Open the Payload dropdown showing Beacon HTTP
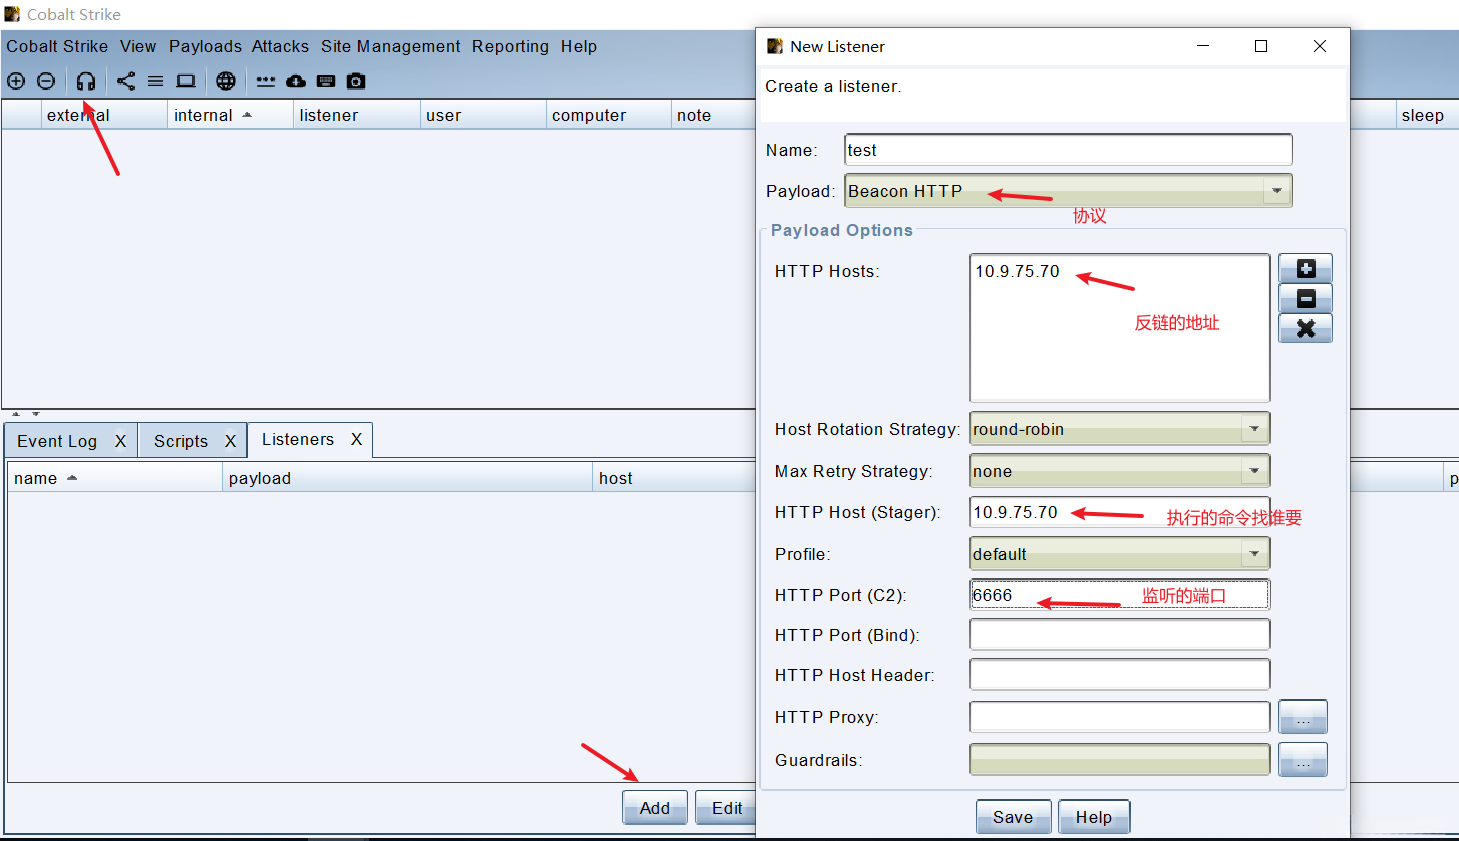 pos(1068,191)
